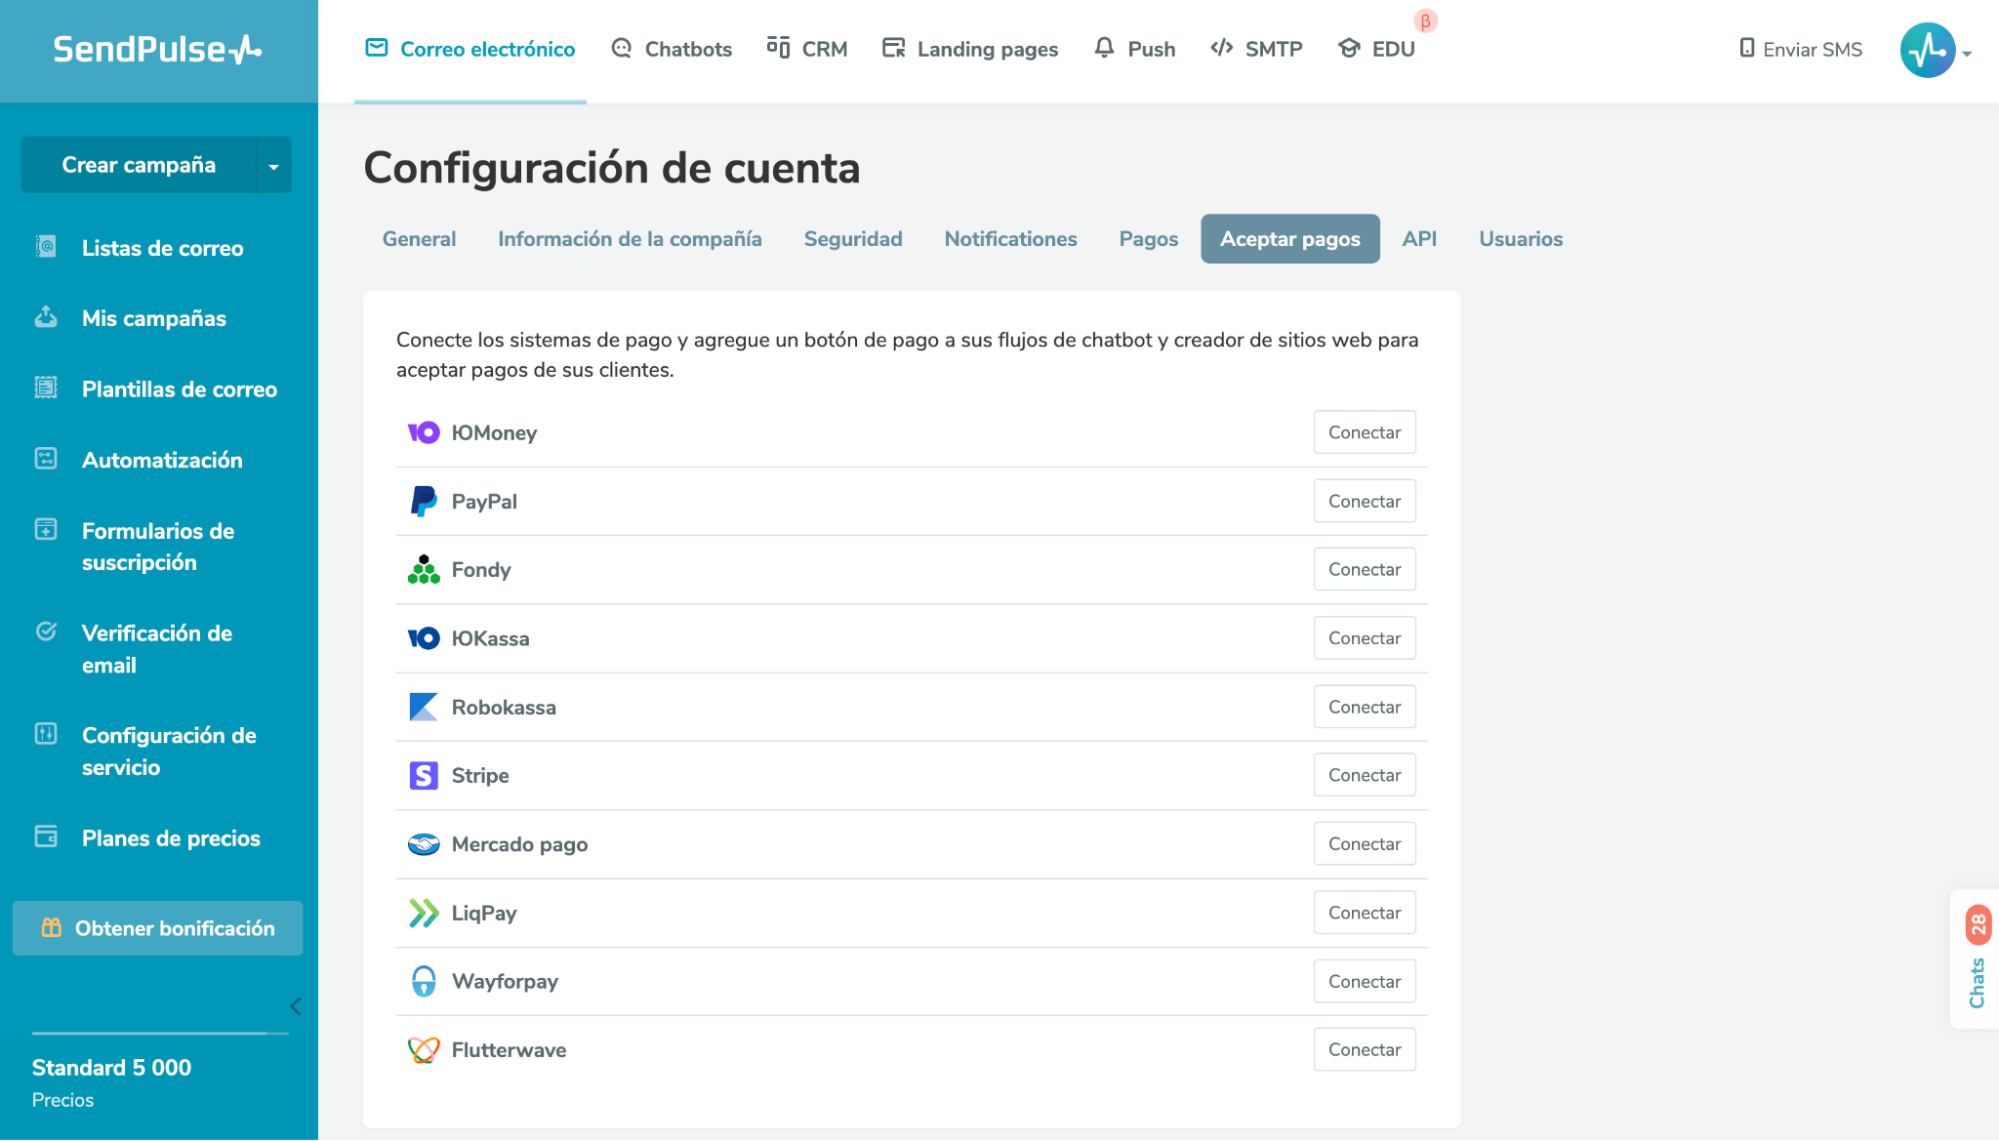Click the Verificación de email icon
The width and height of the screenshot is (1999, 1141).
click(46, 631)
